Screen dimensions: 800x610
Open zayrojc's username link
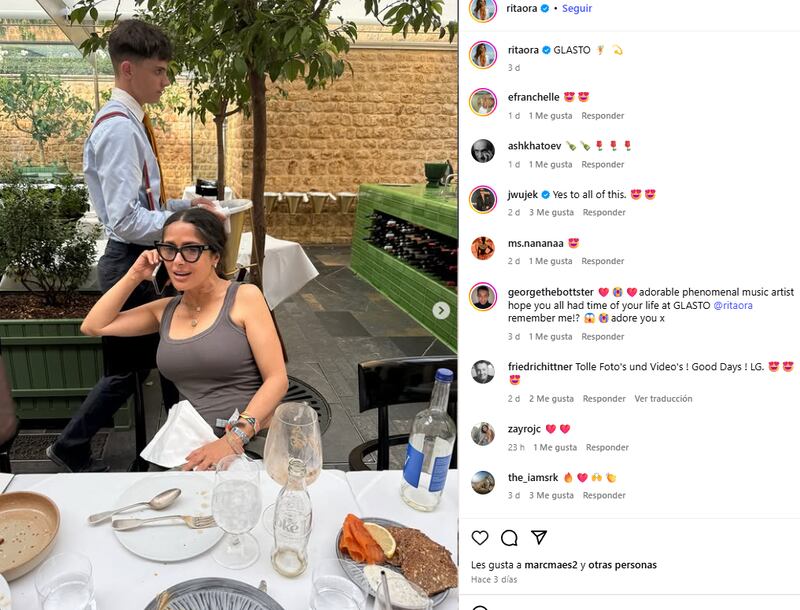tap(524, 429)
